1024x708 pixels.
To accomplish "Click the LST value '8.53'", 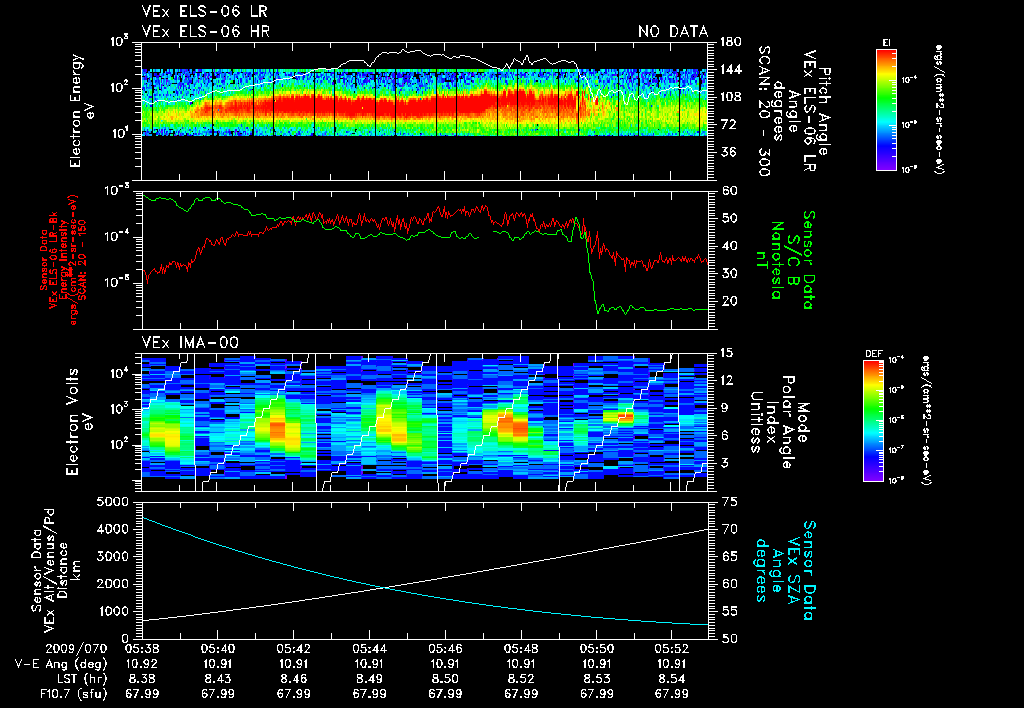I will pos(597,679).
